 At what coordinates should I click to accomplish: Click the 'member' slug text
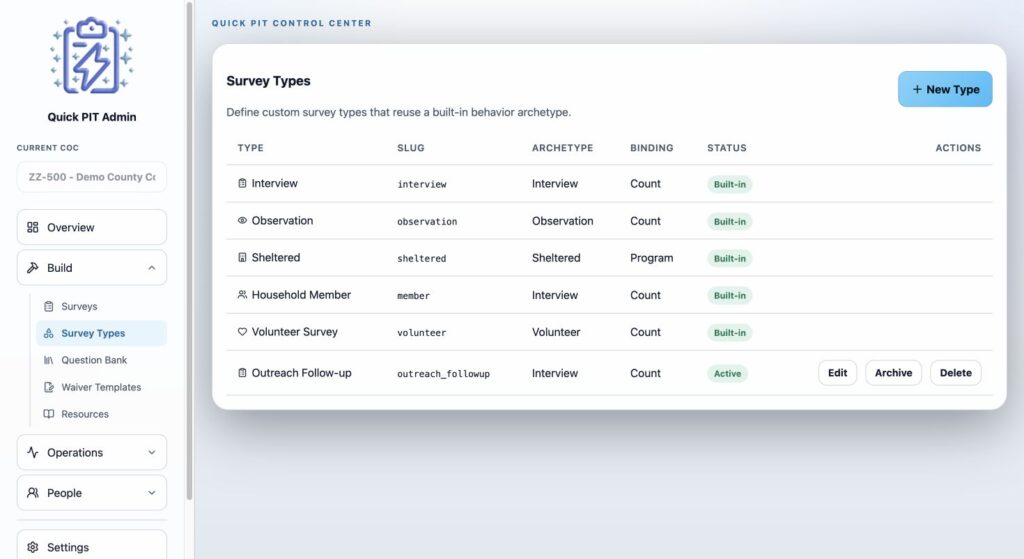pyautogui.click(x=413, y=296)
